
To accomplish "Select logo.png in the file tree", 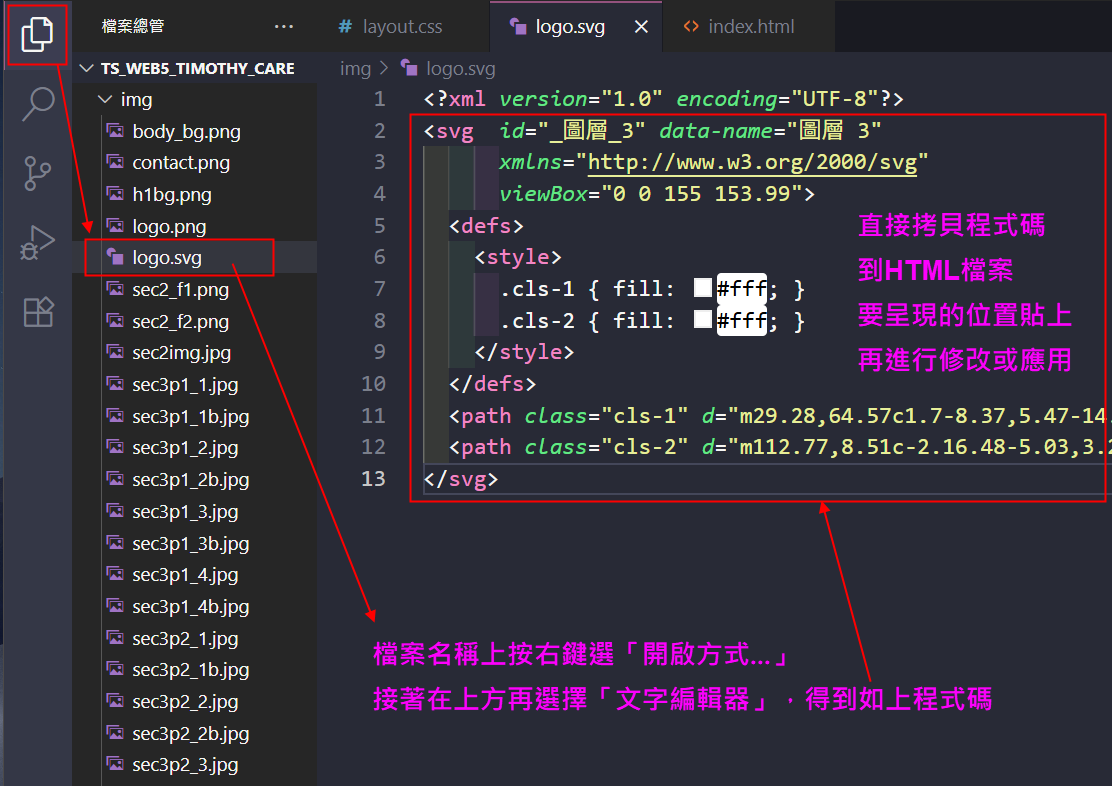I will (169, 226).
